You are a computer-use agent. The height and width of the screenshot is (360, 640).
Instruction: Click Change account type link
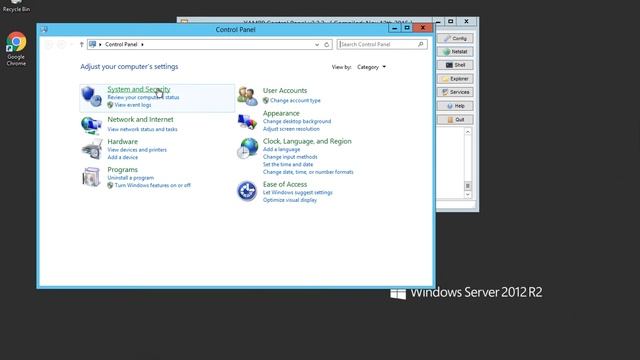pyautogui.click(x=295, y=100)
